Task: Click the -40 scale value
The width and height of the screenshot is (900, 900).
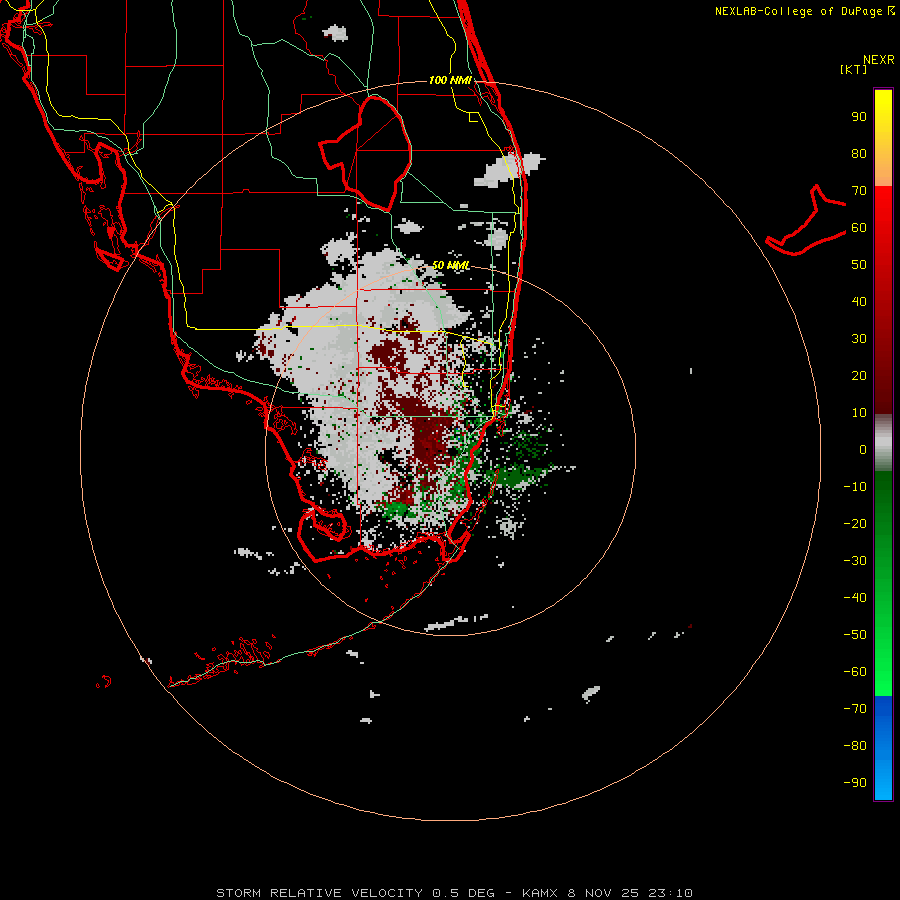Action: (x=855, y=598)
